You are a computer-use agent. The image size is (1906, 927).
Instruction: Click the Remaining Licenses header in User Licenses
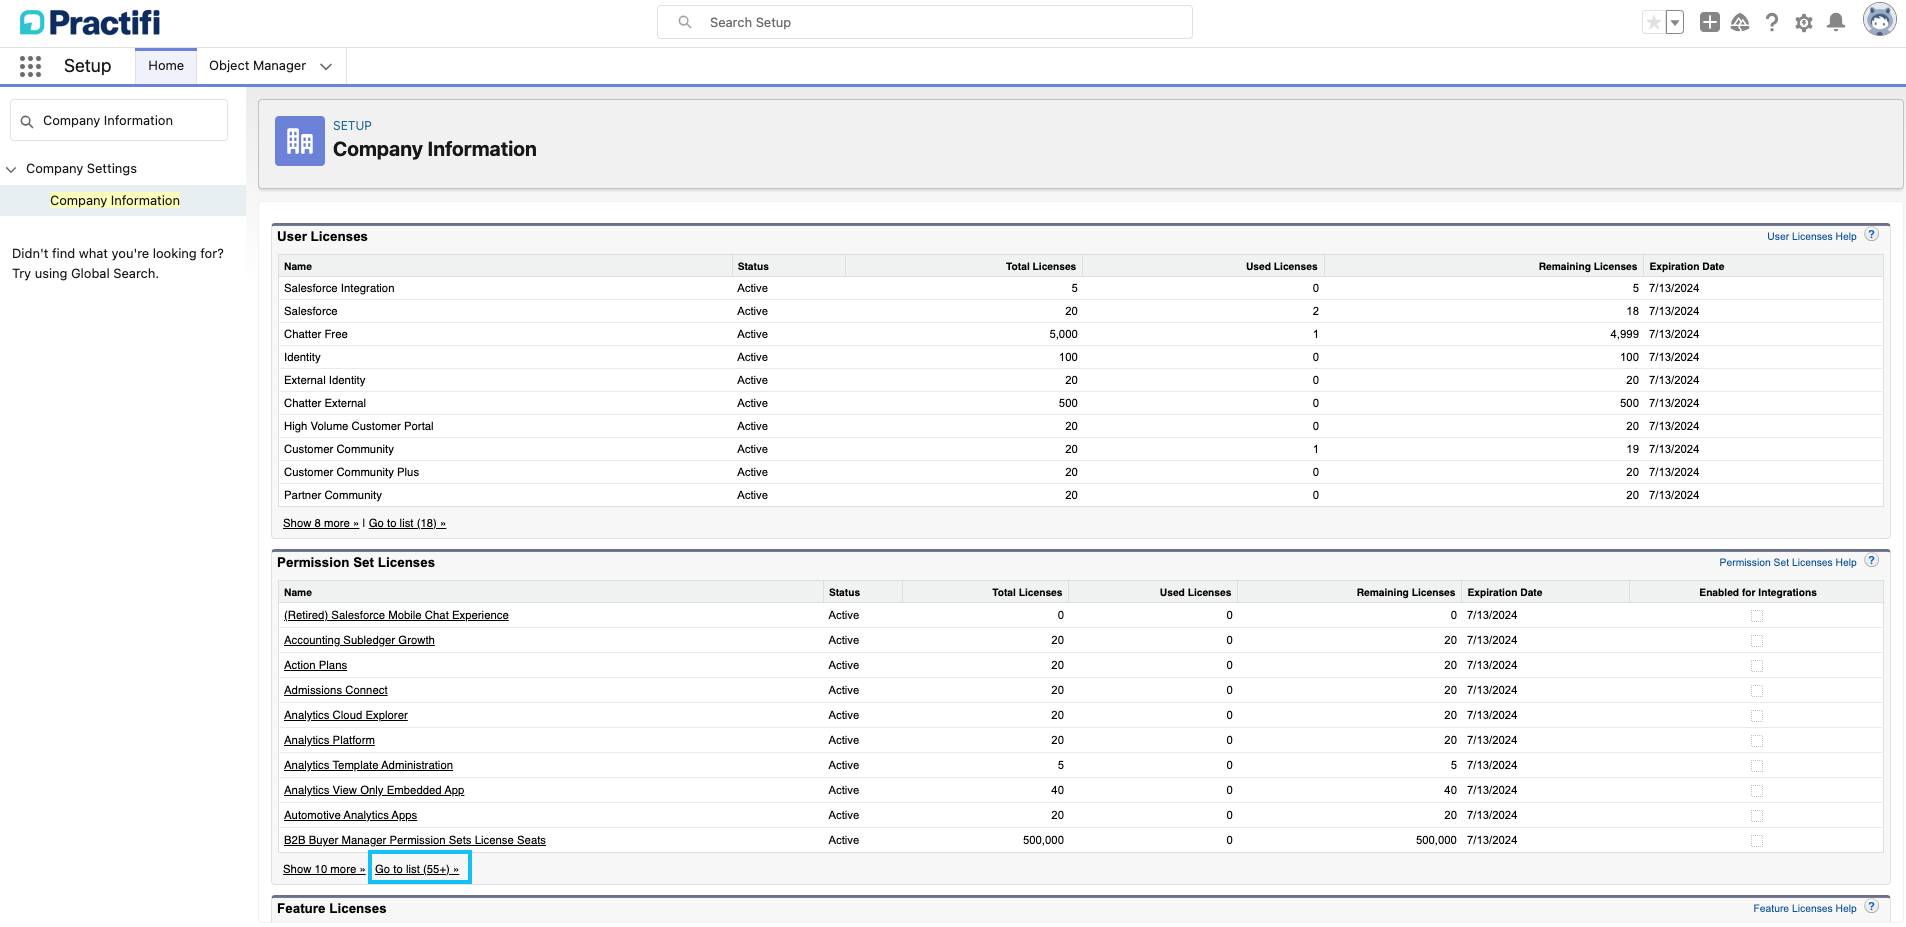point(1587,266)
